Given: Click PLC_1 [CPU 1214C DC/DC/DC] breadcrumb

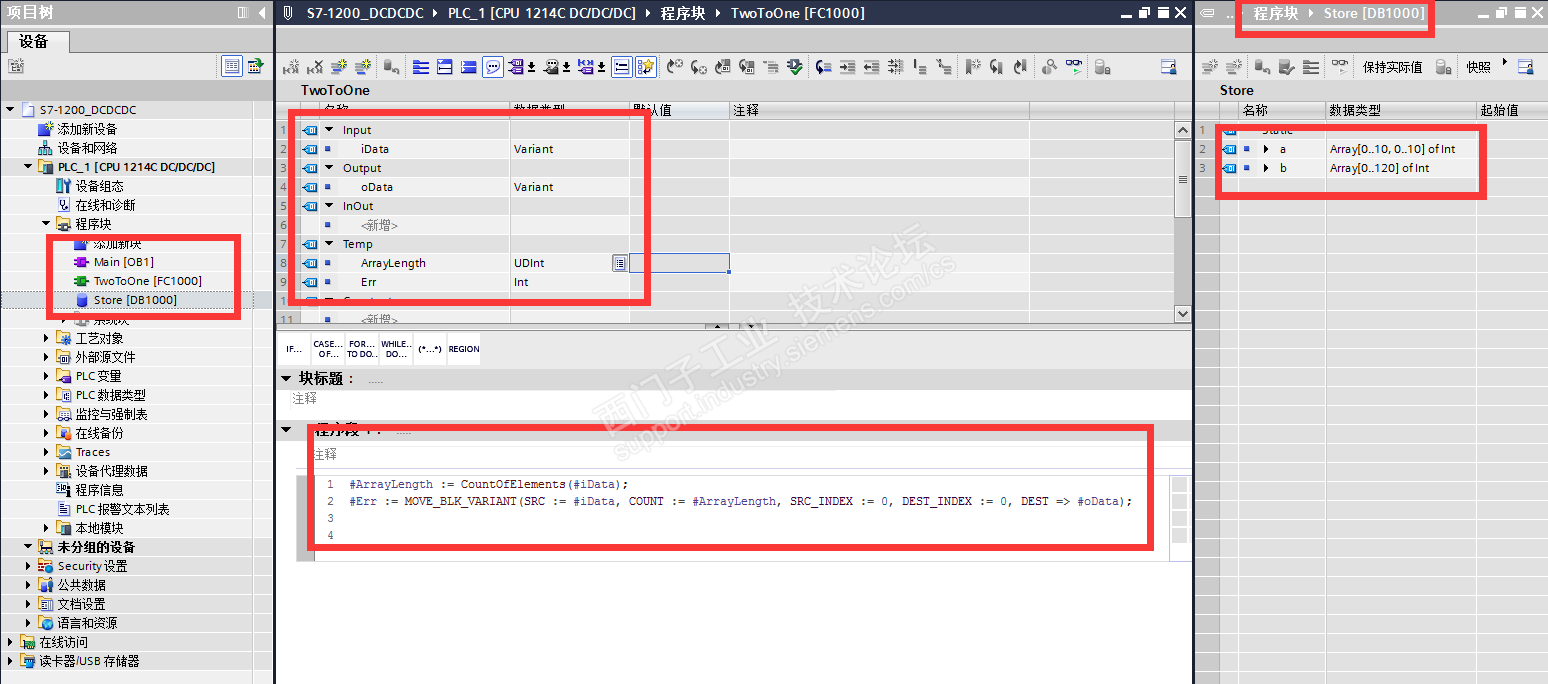Looking at the screenshot, I should [541, 13].
